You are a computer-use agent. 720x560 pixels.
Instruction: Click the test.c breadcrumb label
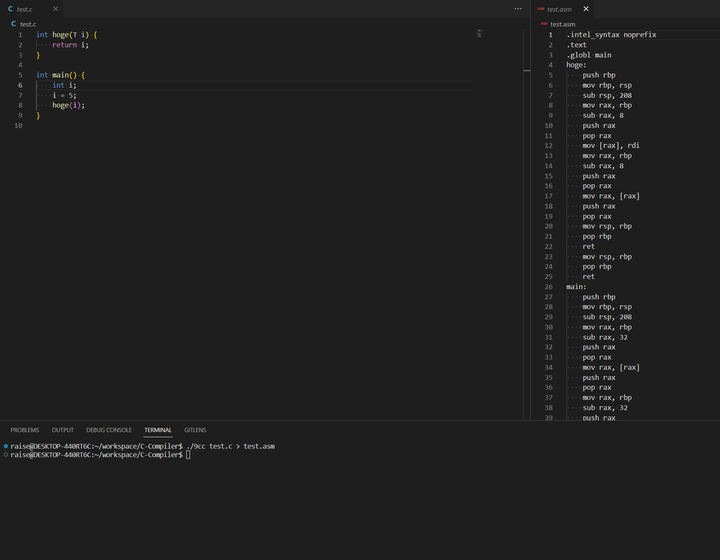[x=28, y=23]
